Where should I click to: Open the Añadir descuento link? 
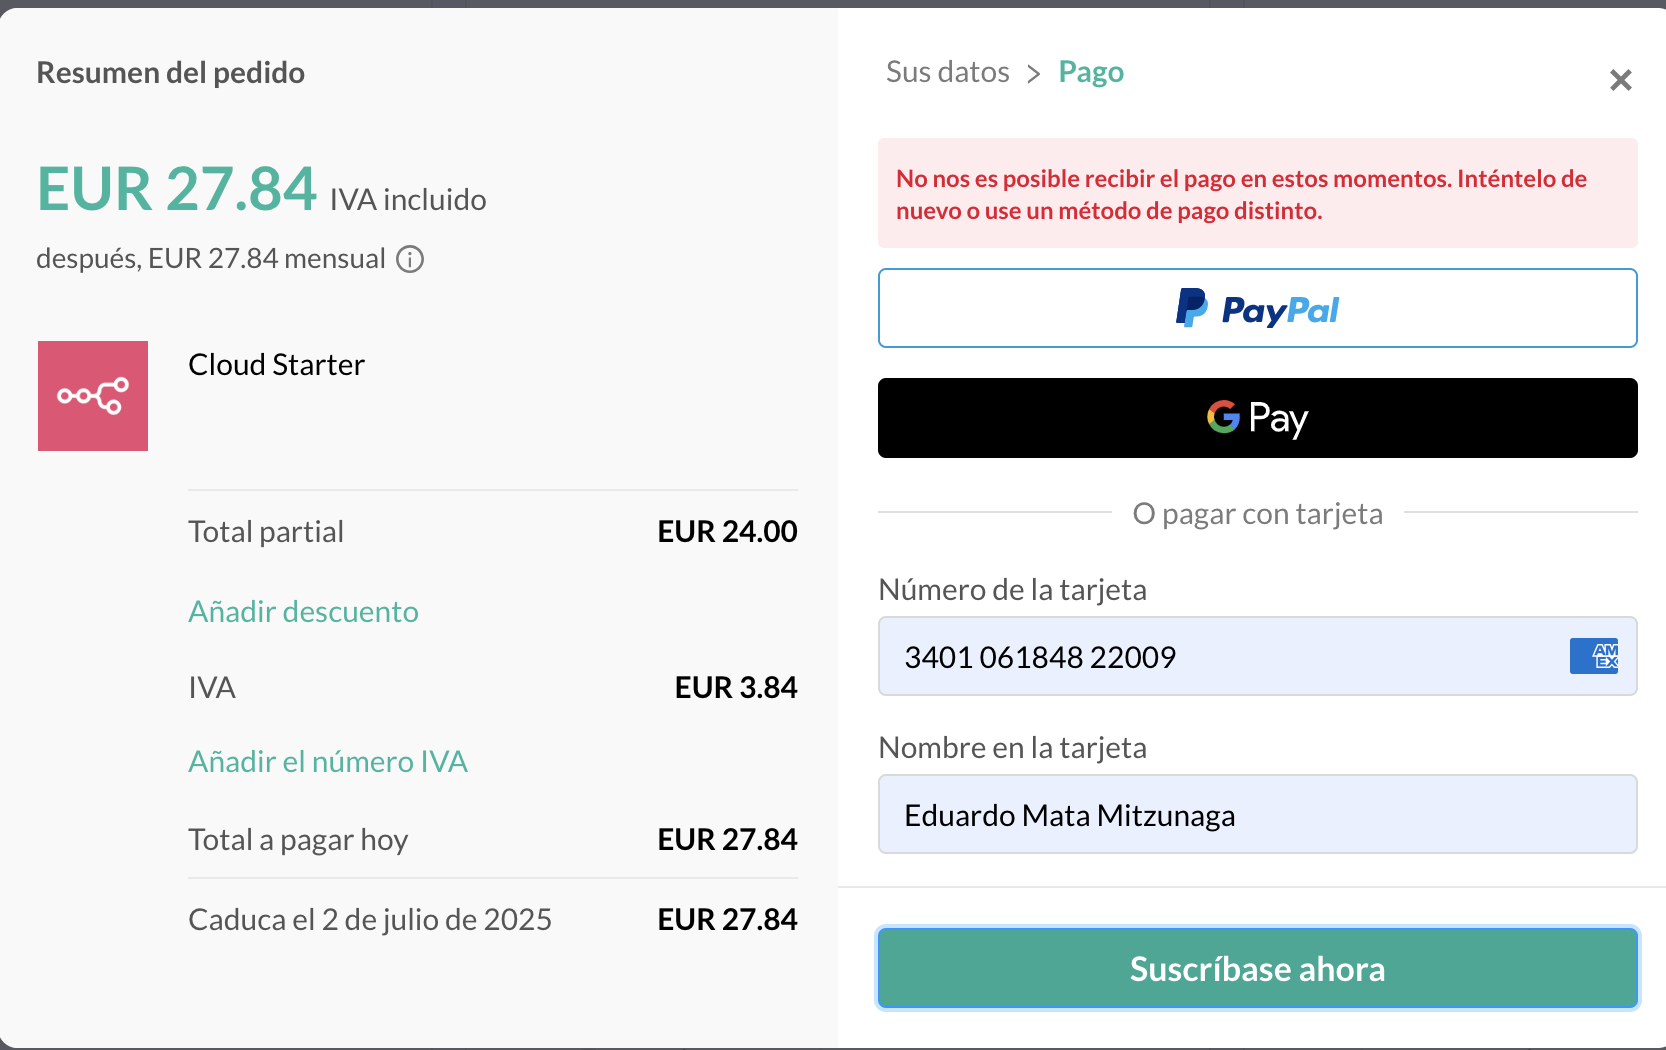coord(303,611)
